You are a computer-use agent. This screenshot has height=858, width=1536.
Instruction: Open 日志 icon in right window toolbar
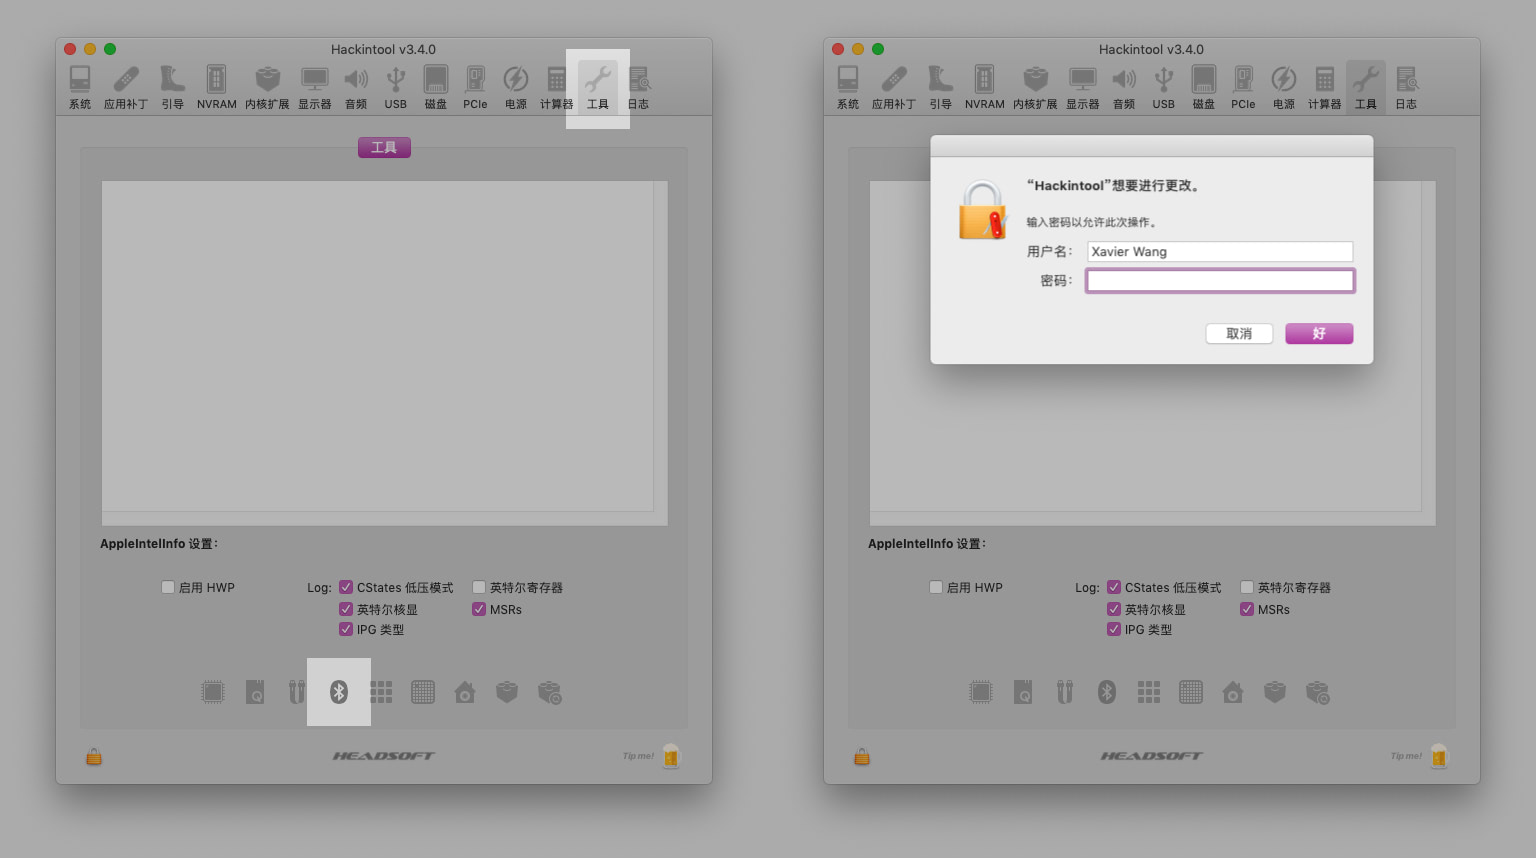pyautogui.click(x=1407, y=87)
